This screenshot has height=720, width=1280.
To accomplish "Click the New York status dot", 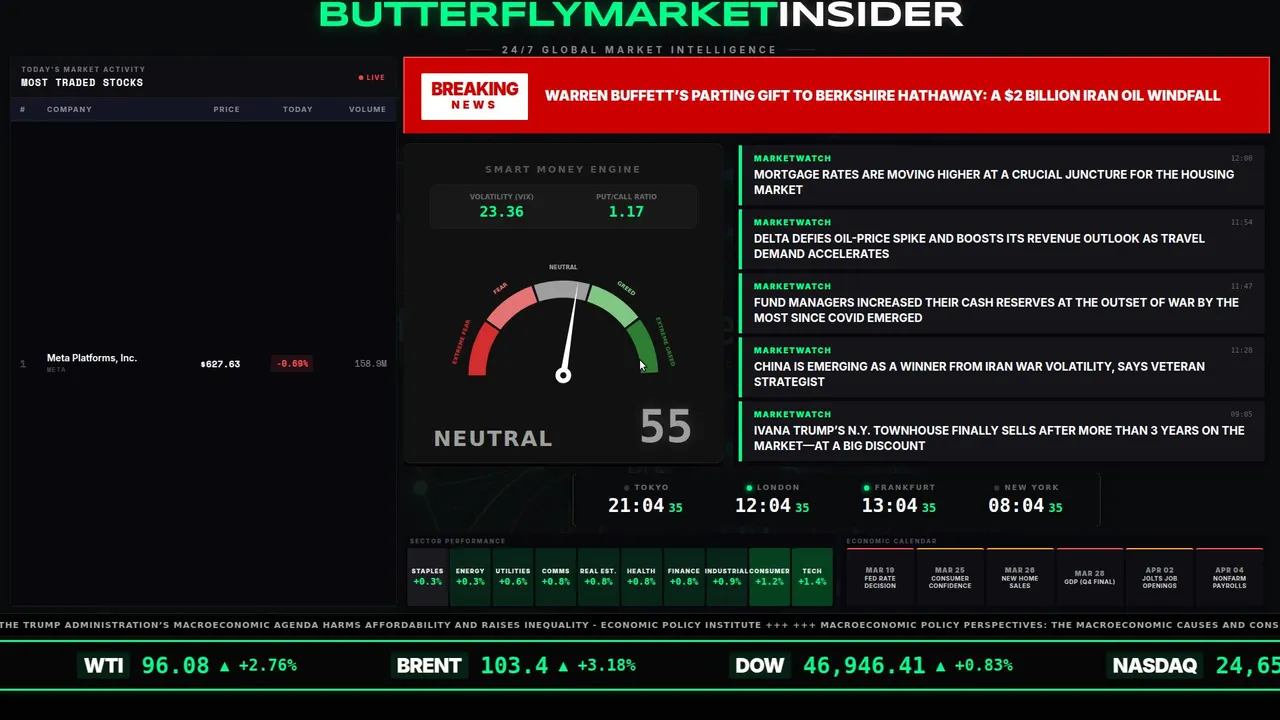I will pos(996,488).
